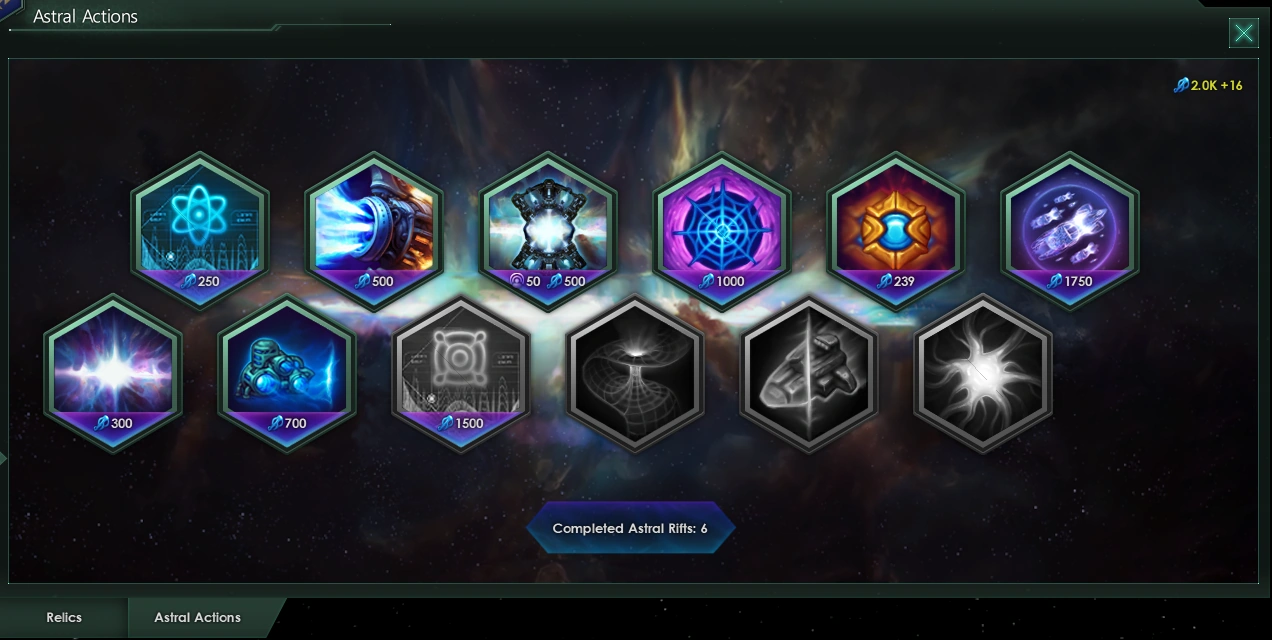
Task: Click the Completed Astral Rifts banner
Action: pos(630,528)
